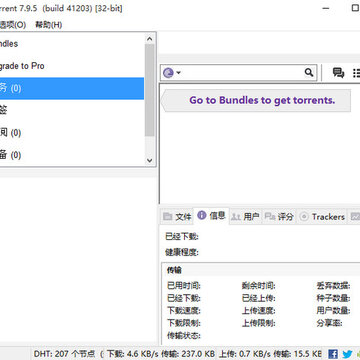Viewport: 360px width, 360px height.
Task: Click the 丢弃数据: label
Action: 333,286
